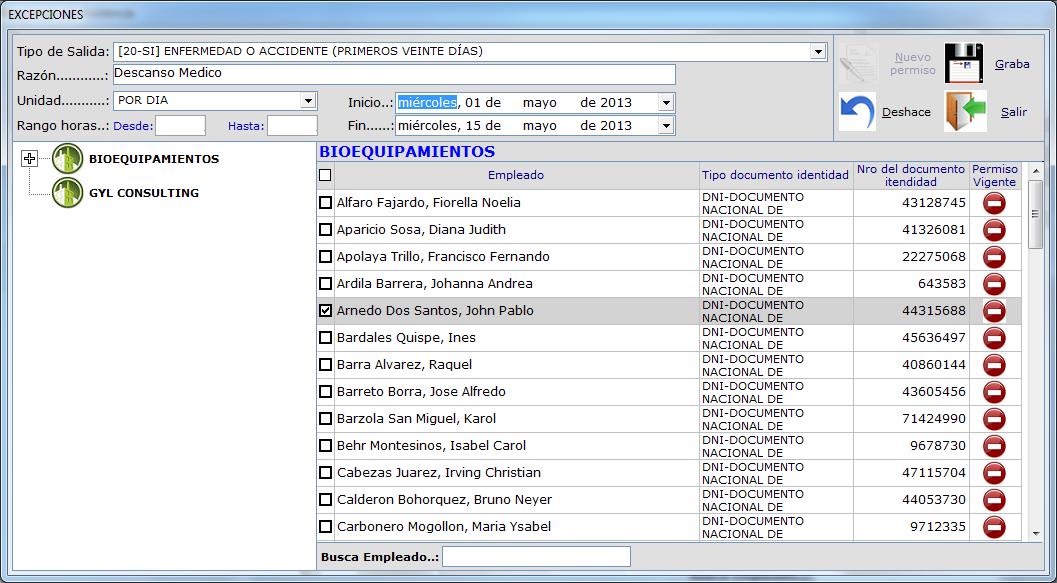The width and height of the screenshot is (1057, 583).
Task: Focus the Busca Empleado search field
Action: coord(537,557)
